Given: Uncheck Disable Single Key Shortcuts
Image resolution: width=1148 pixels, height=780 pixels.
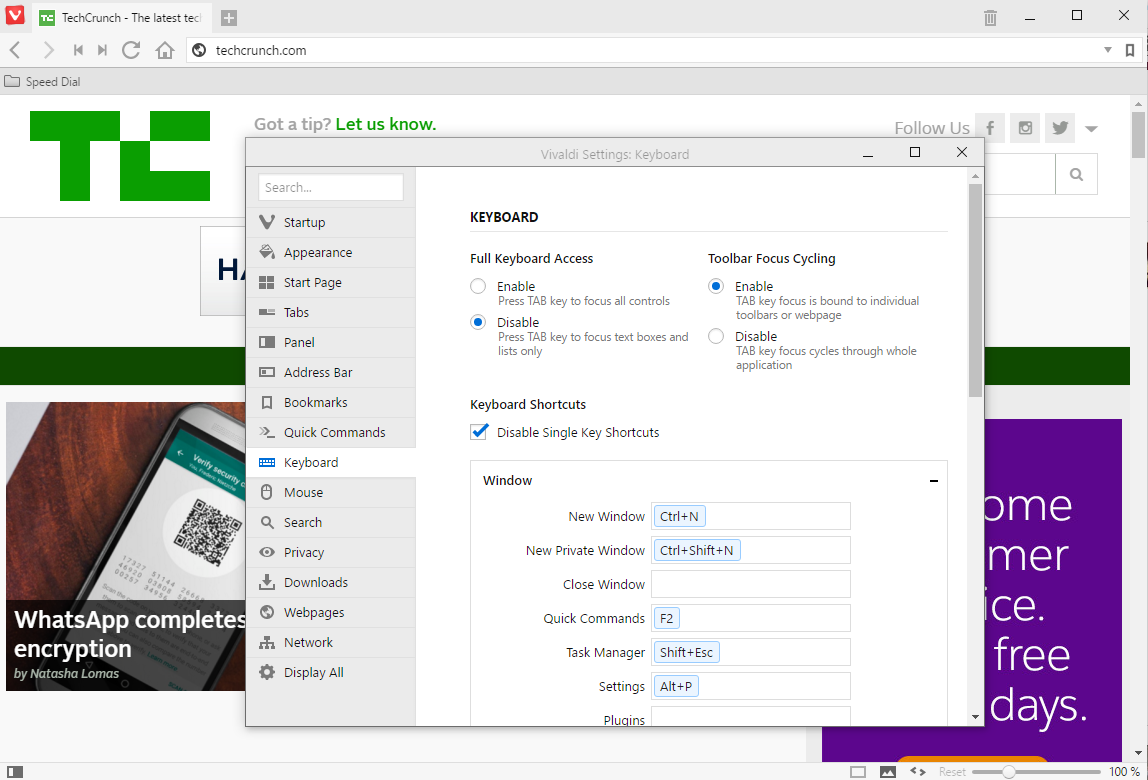Looking at the screenshot, I should [479, 432].
